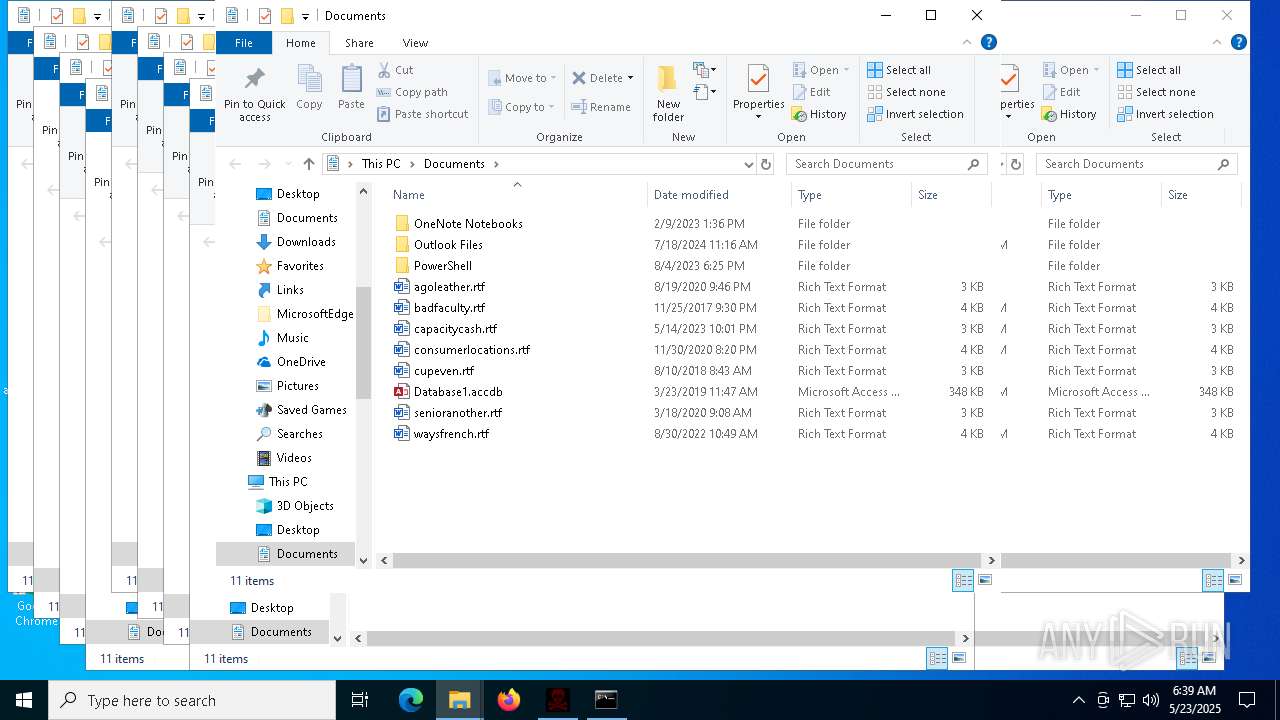Open the address bar history dropdown
The image size is (1280, 720).
[x=748, y=164]
